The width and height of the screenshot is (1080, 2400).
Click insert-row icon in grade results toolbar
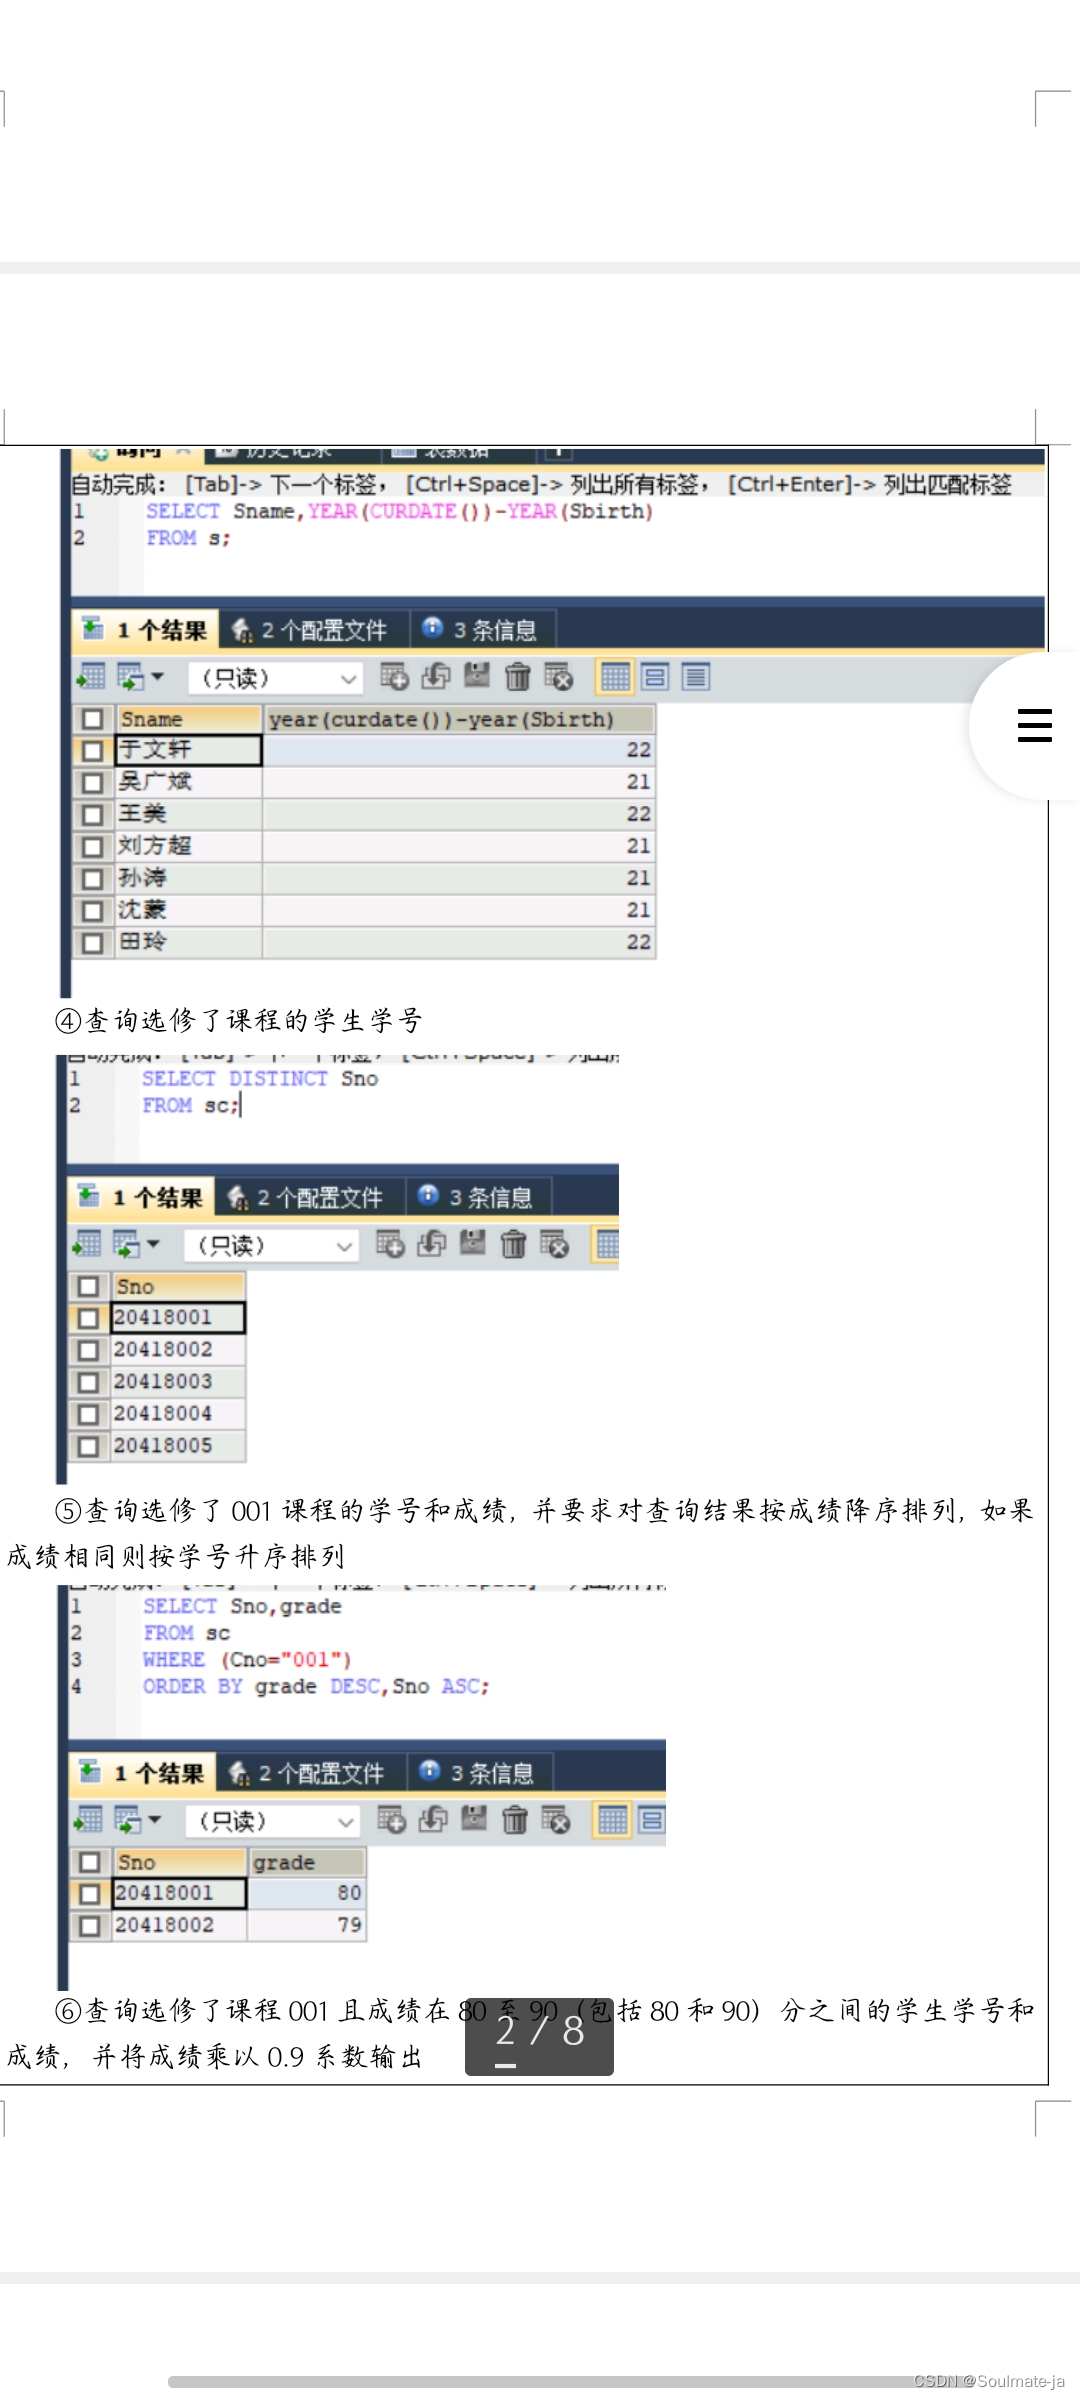pyautogui.click(x=392, y=1820)
